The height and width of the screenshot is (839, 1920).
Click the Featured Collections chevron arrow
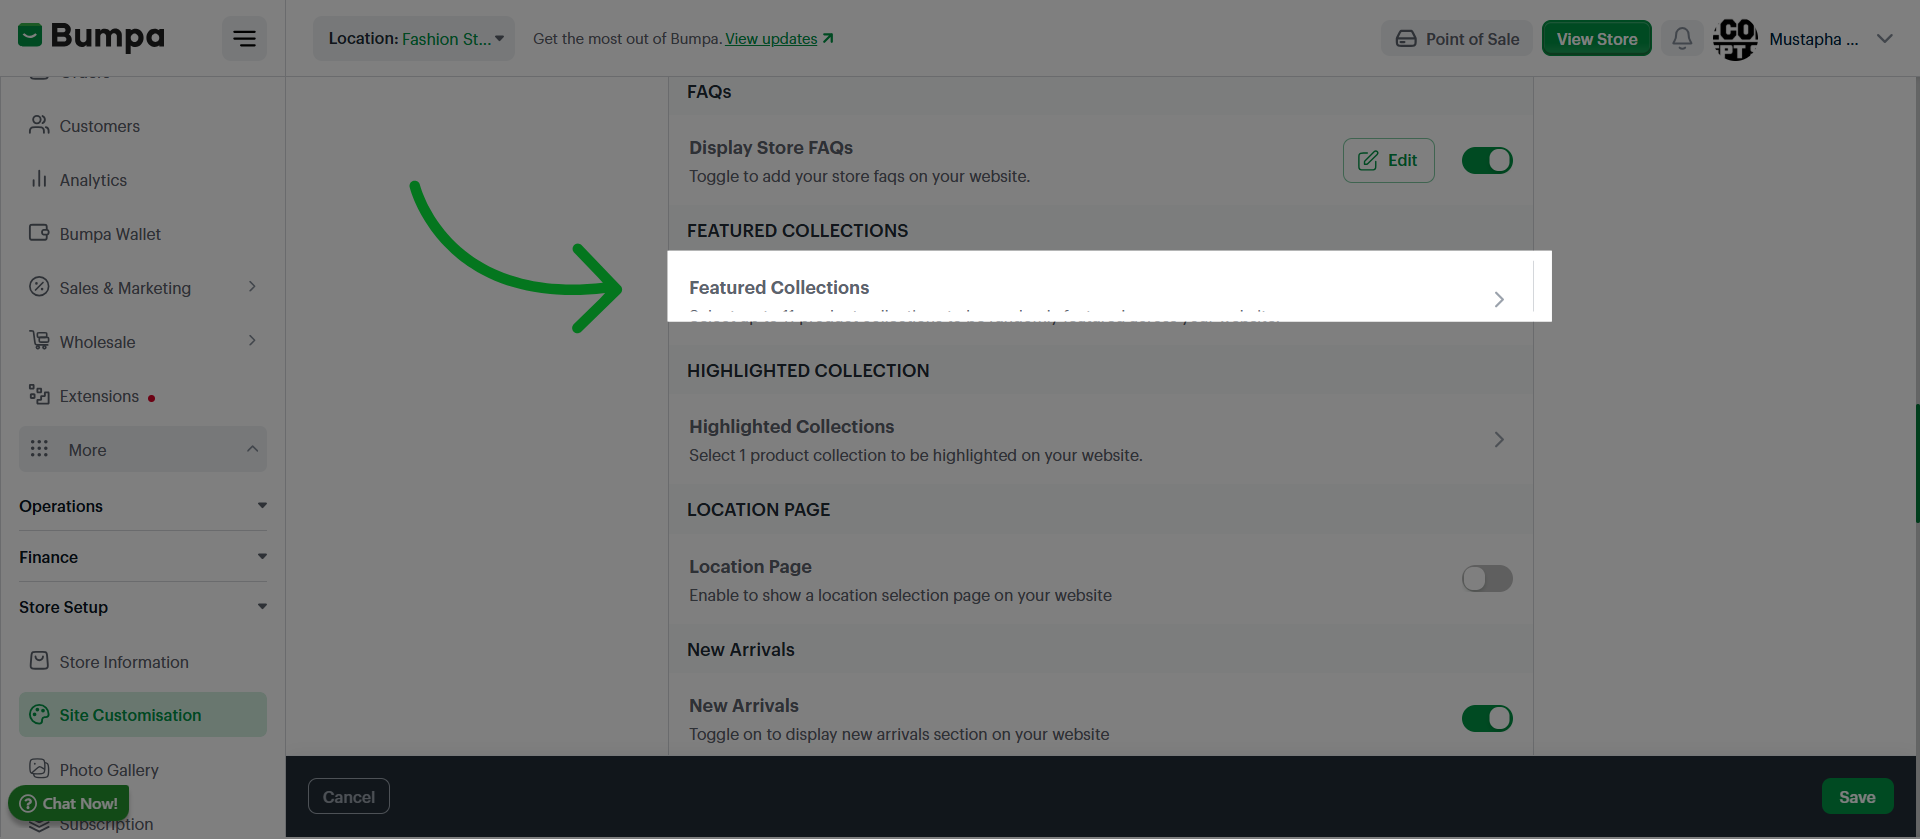pyautogui.click(x=1499, y=299)
